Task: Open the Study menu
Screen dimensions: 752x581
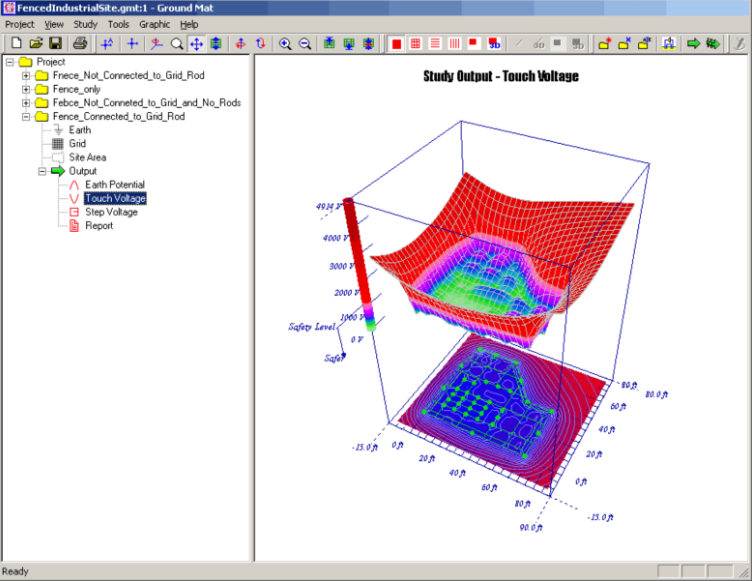Action: (x=85, y=24)
